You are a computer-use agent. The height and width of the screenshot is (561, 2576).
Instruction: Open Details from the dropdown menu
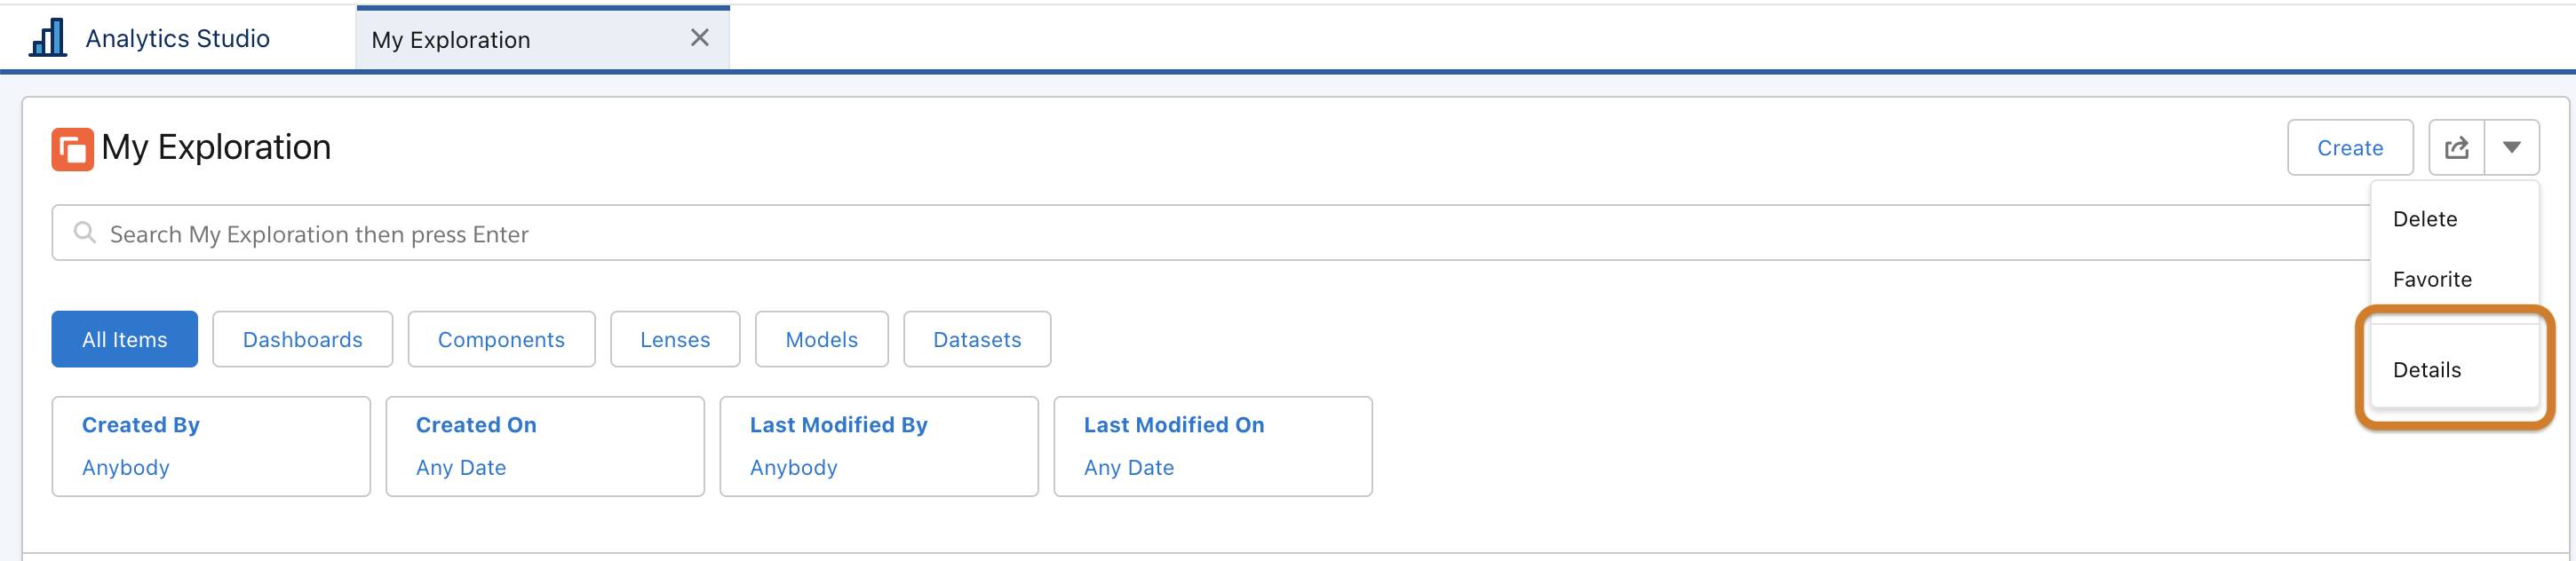2454,370
